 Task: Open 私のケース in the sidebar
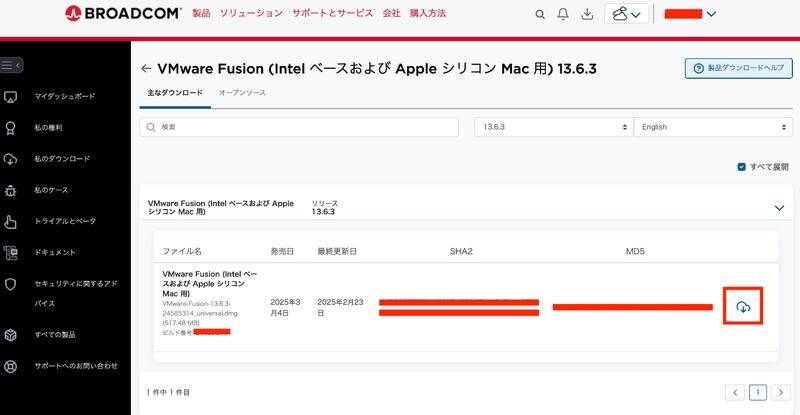click(51, 190)
